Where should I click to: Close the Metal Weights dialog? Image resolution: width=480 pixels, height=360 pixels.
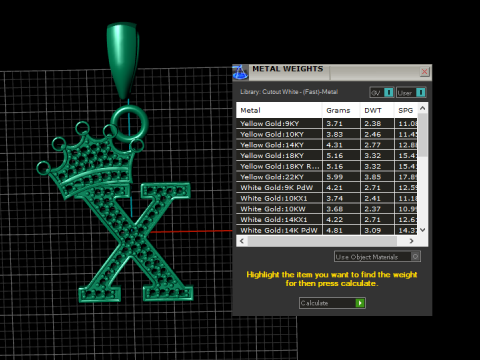(424, 72)
